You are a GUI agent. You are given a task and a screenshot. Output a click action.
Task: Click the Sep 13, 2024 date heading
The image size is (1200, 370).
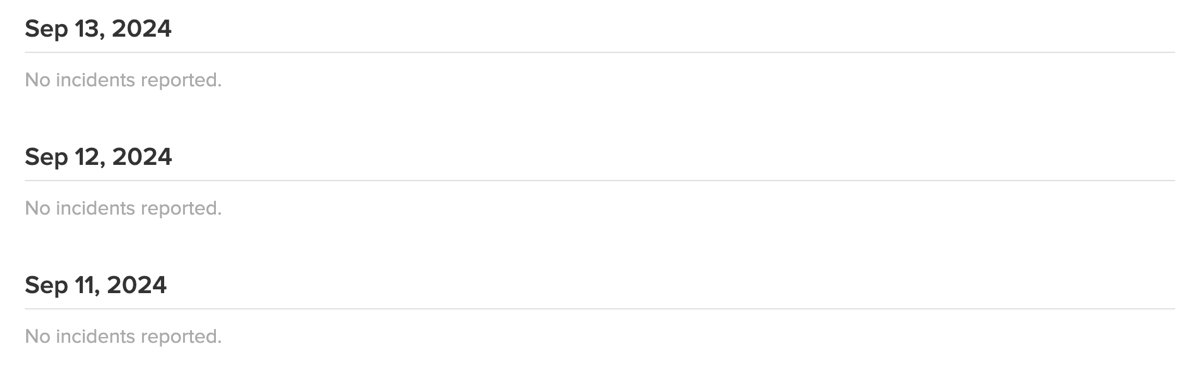pos(98,29)
